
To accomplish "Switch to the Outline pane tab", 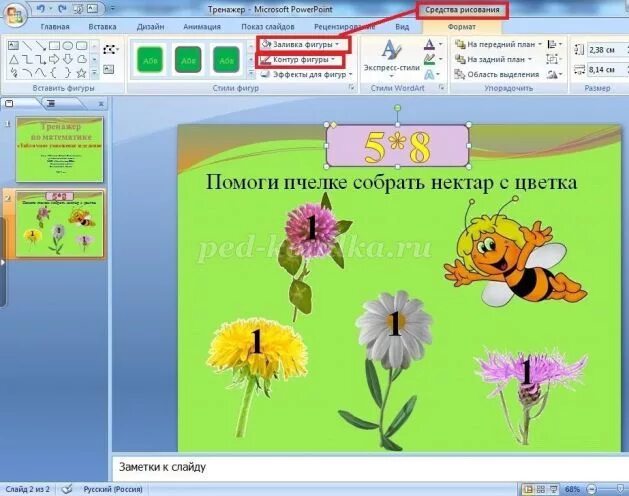I will (51, 104).
